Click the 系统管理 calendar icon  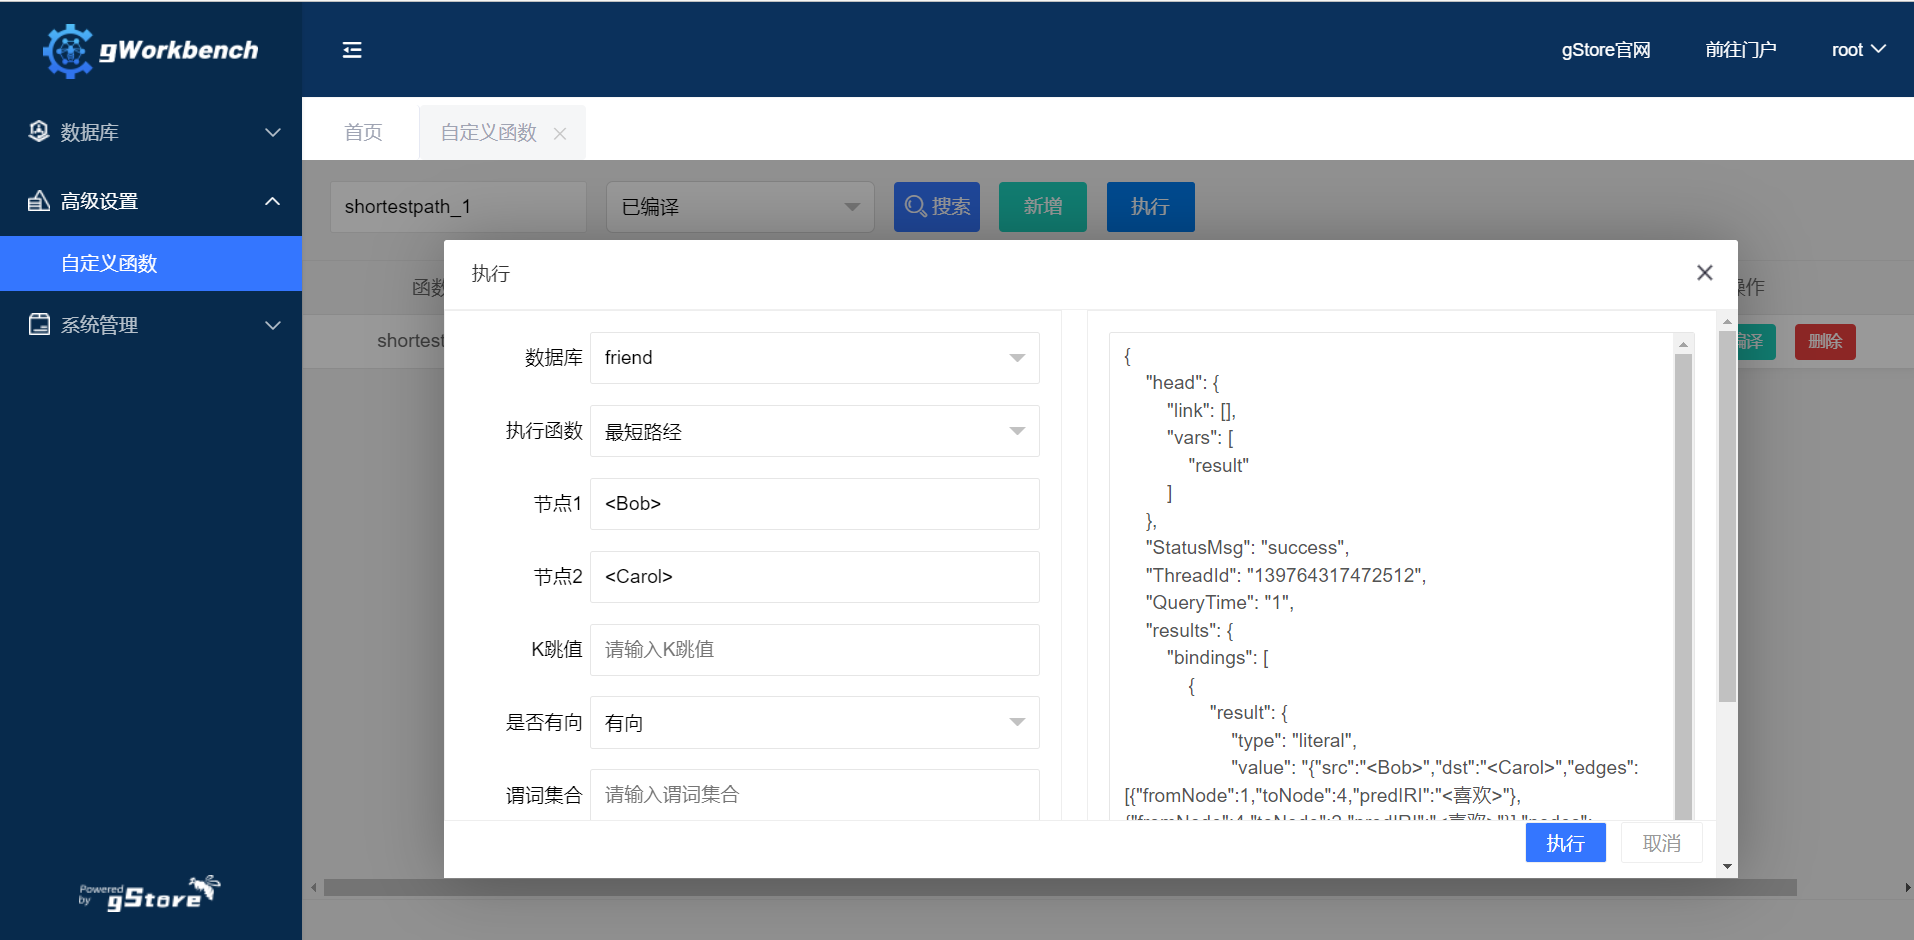tap(39, 324)
